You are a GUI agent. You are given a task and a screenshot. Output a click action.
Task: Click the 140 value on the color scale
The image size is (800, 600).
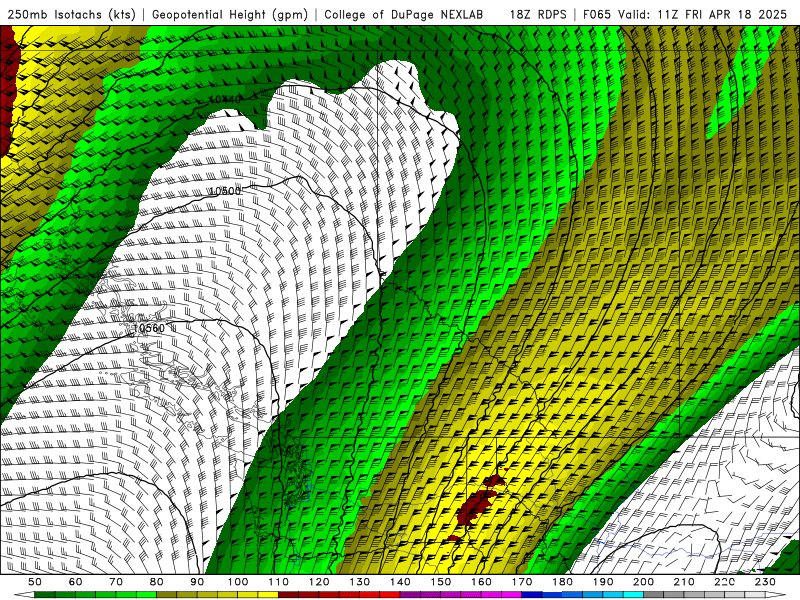click(400, 582)
